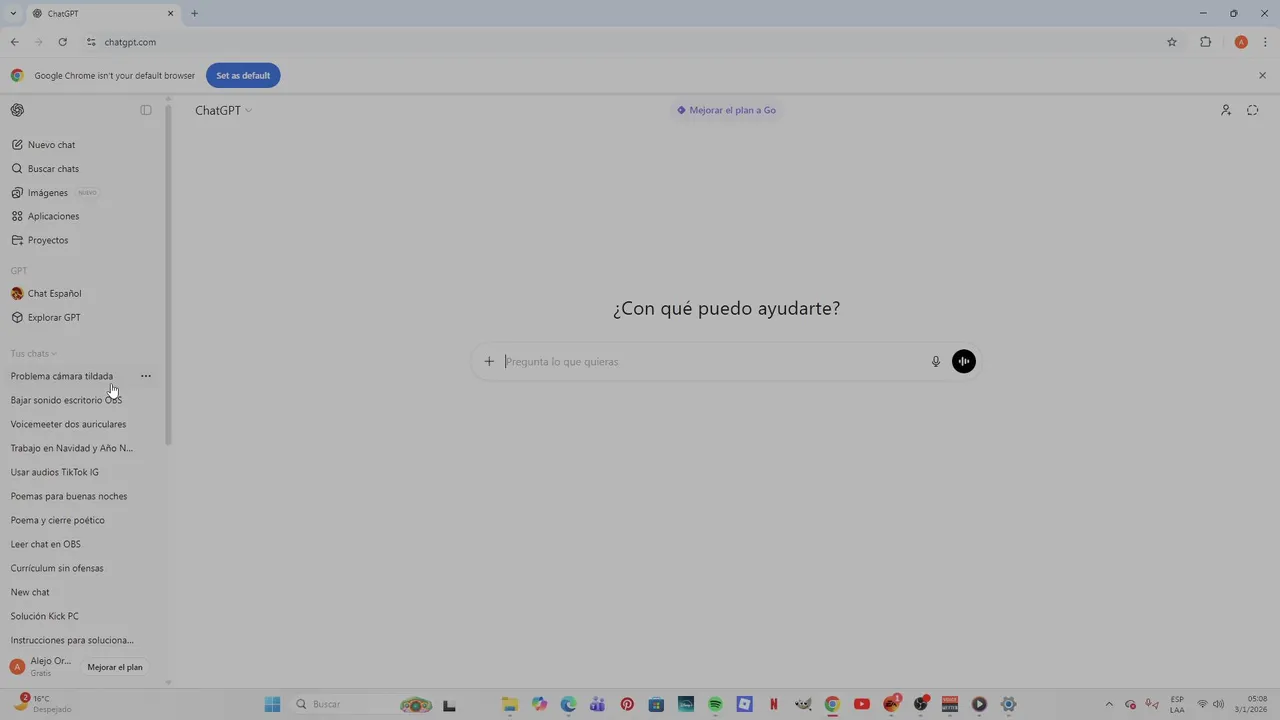Select the ChatGPT browser tab
The height and width of the screenshot is (720, 1280).
[103, 14]
